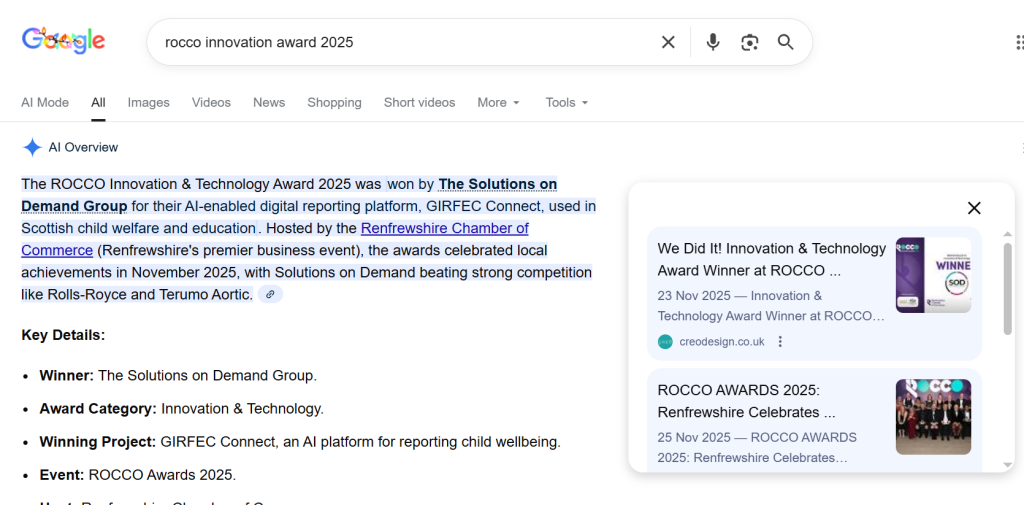
Task: Click the source link chip icon
Action: (270, 295)
